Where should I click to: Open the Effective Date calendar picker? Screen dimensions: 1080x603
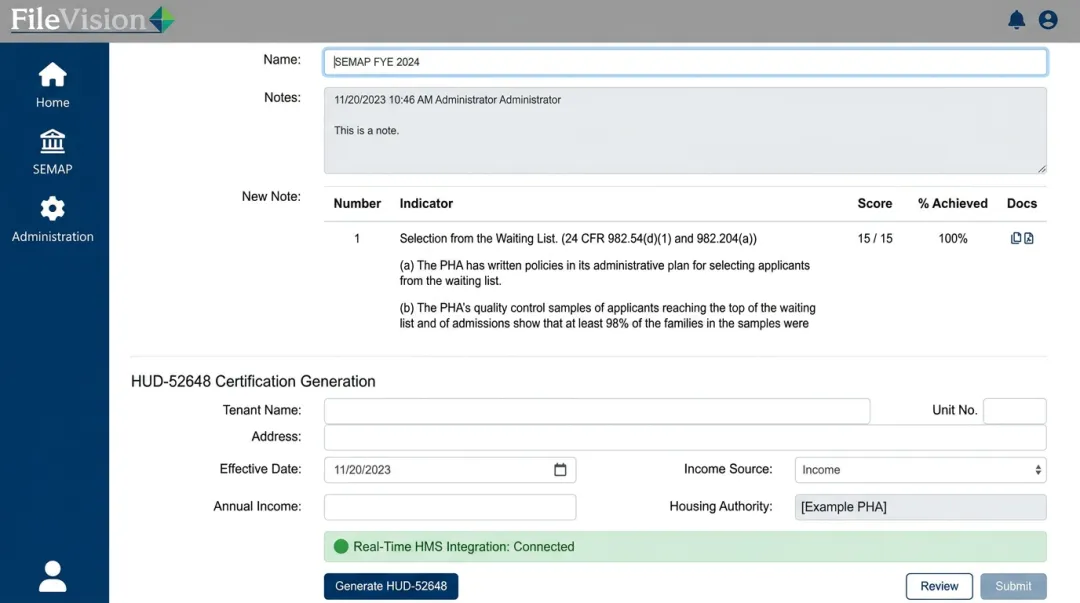pos(560,469)
